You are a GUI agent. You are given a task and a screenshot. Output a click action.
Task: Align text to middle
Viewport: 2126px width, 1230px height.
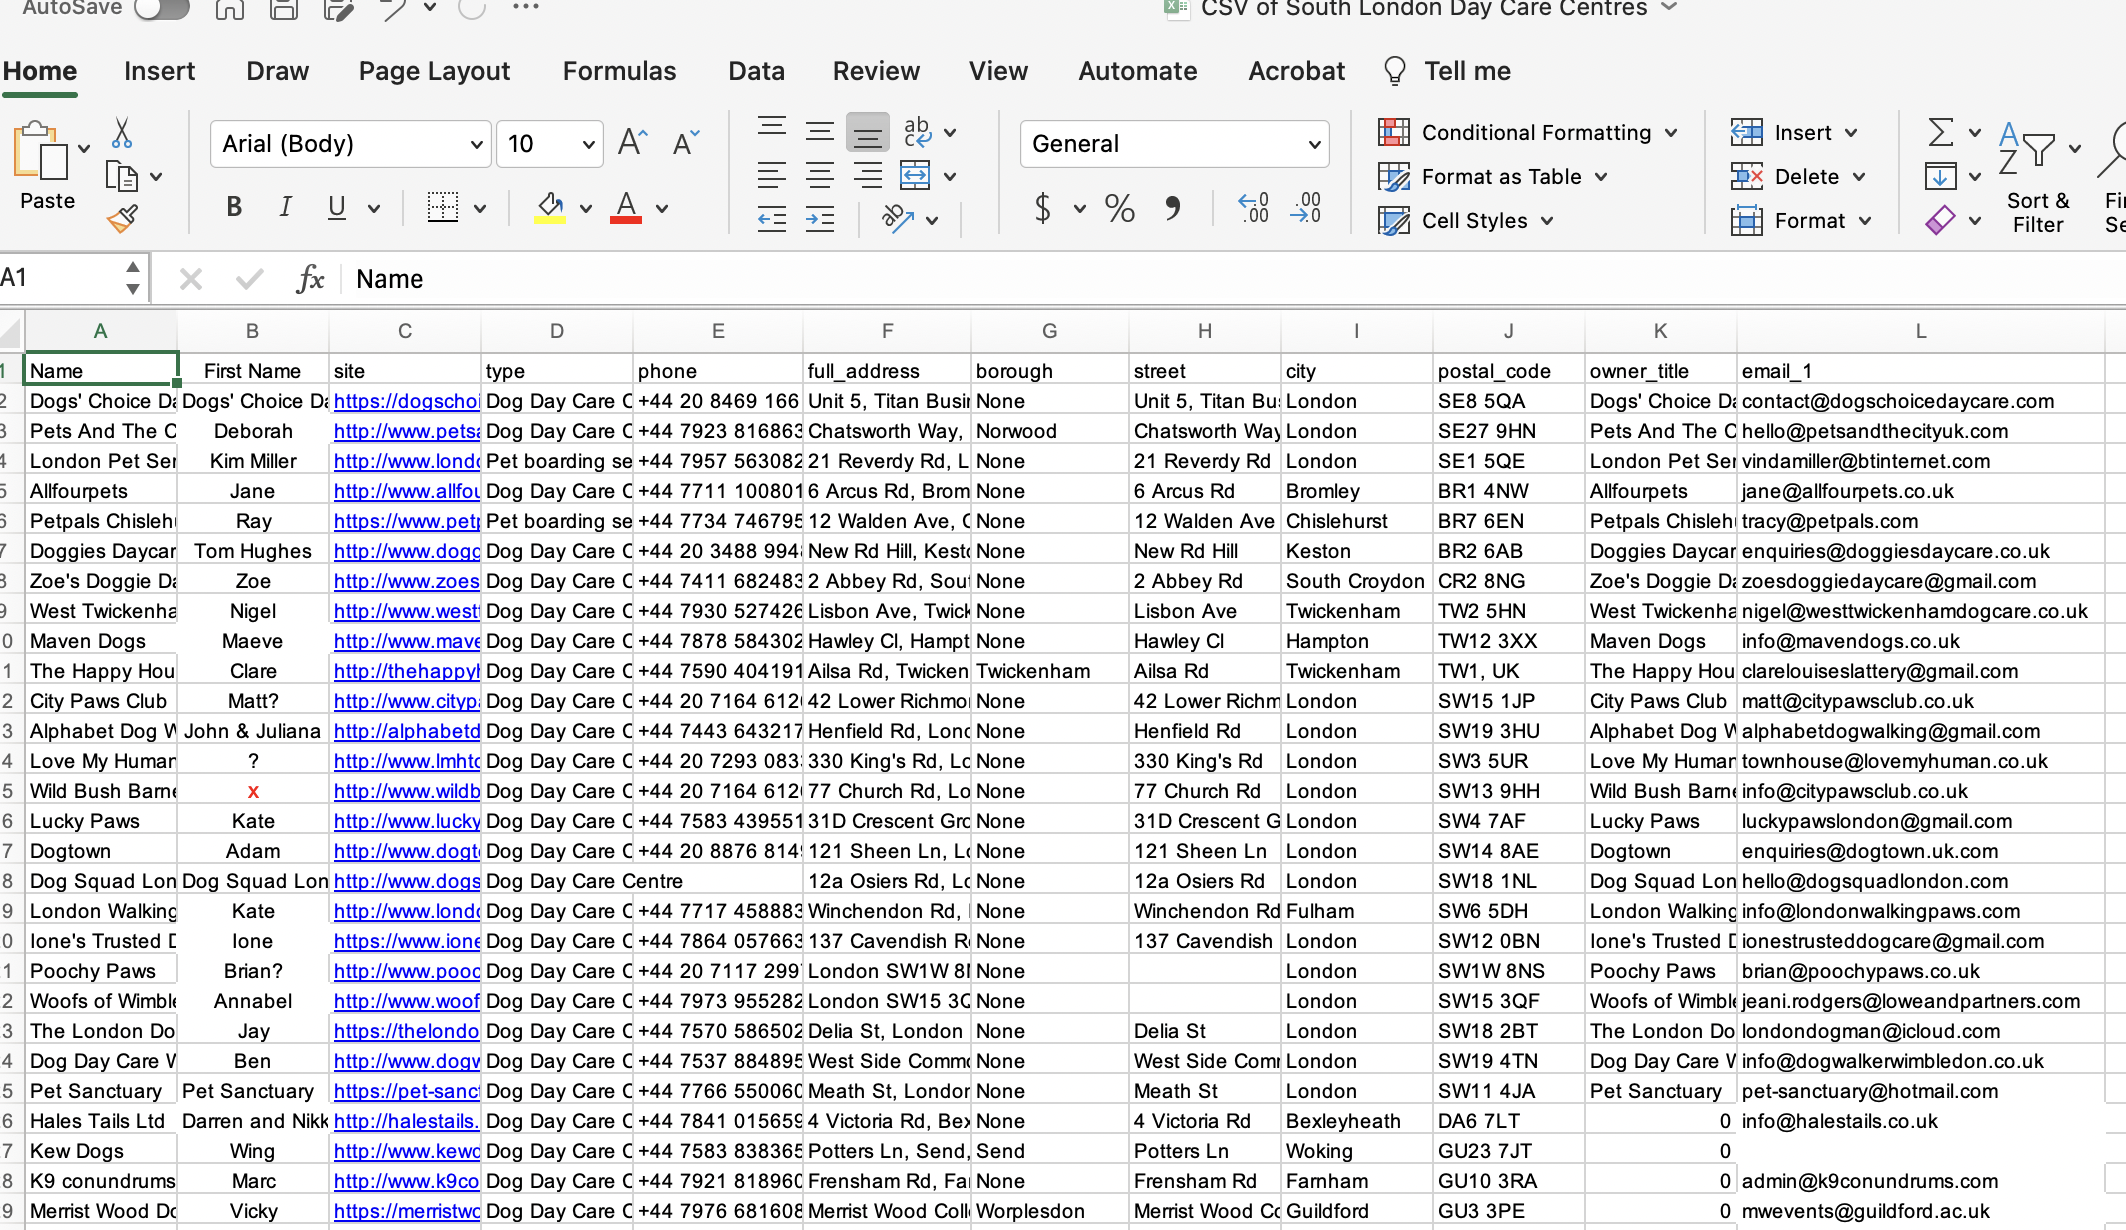820,131
